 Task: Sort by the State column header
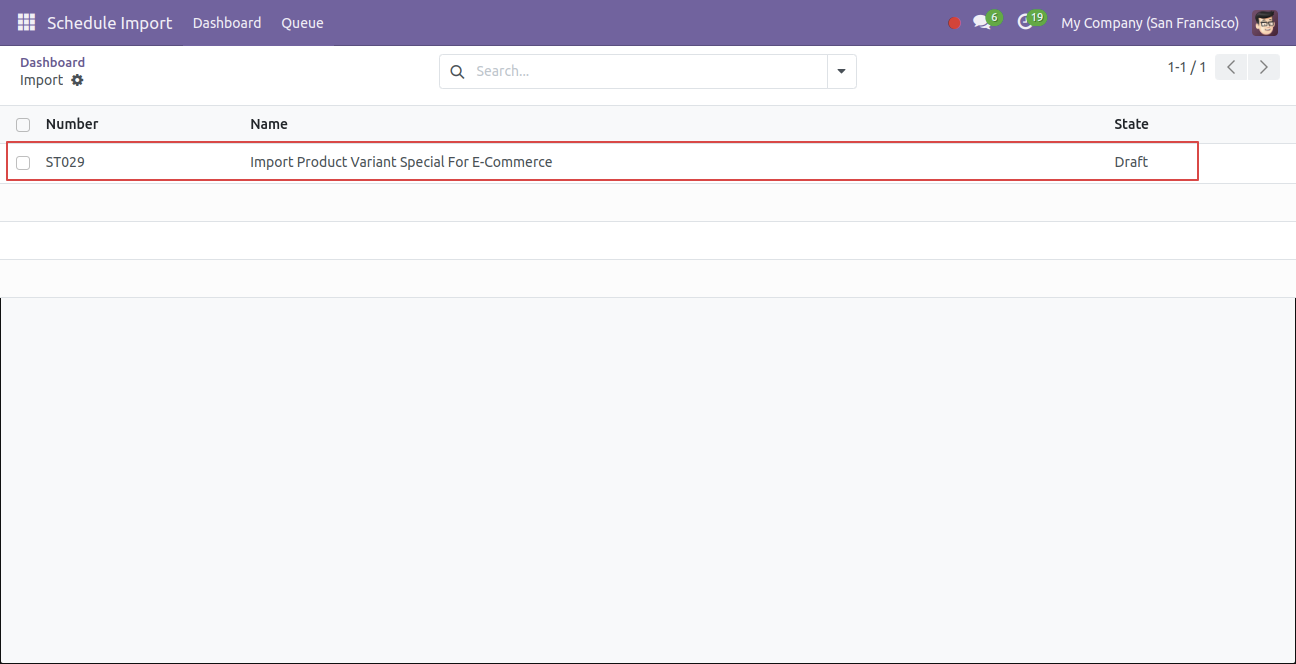point(1131,124)
